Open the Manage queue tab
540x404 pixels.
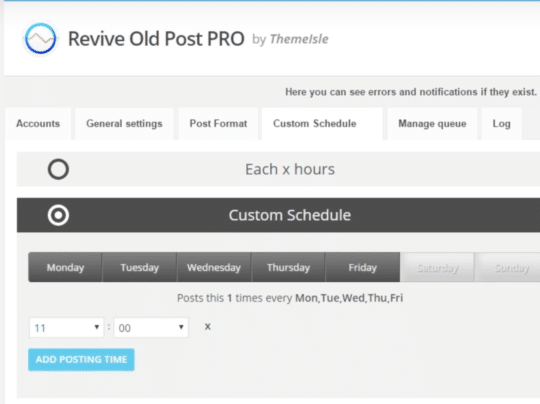pyautogui.click(x=432, y=124)
